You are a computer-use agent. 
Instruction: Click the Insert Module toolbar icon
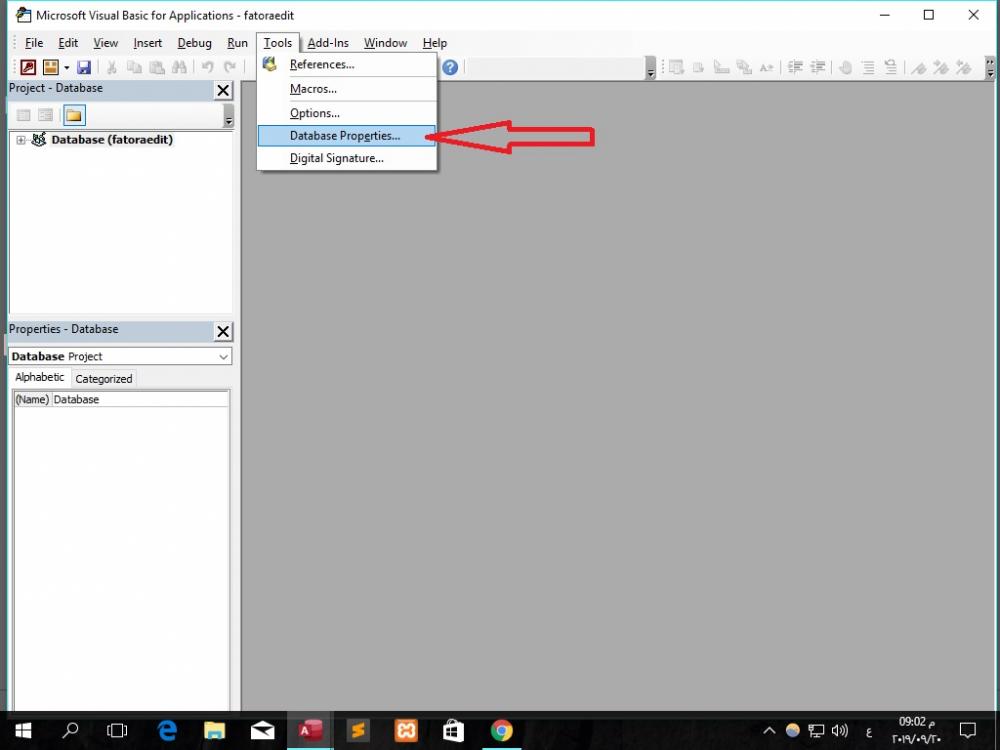coord(51,67)
